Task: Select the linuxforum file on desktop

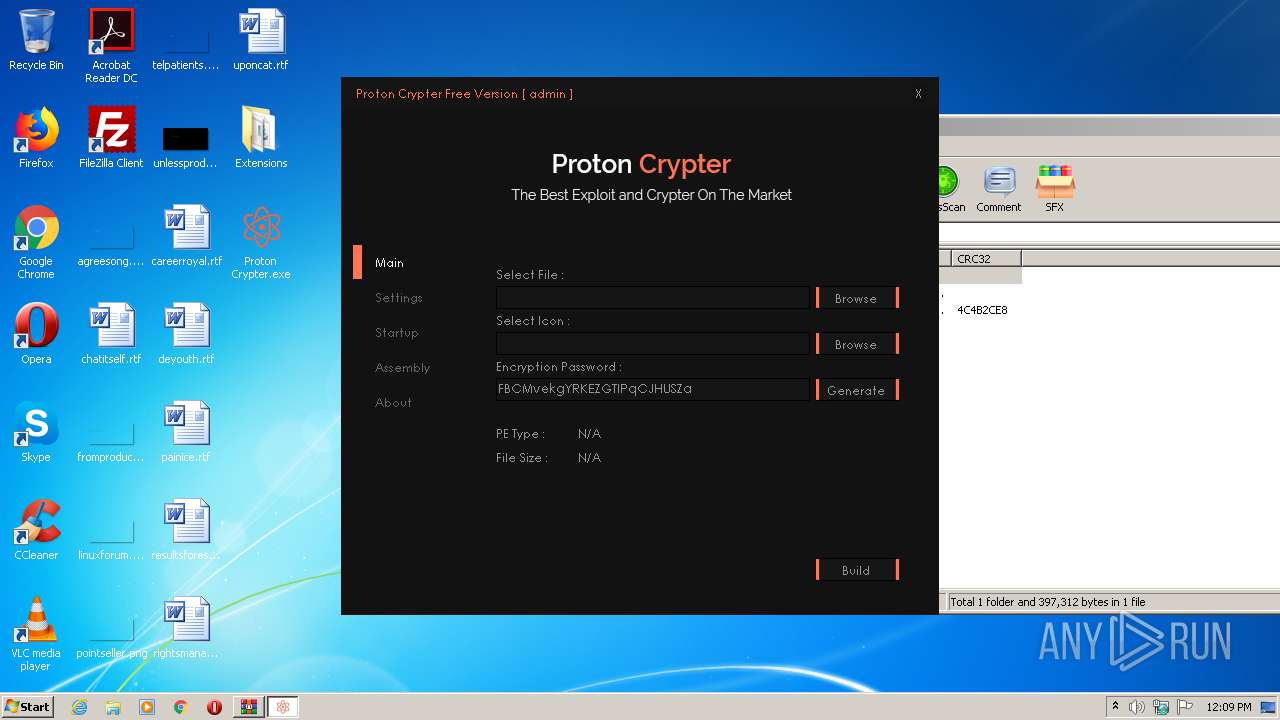Action: coord(111,538)
